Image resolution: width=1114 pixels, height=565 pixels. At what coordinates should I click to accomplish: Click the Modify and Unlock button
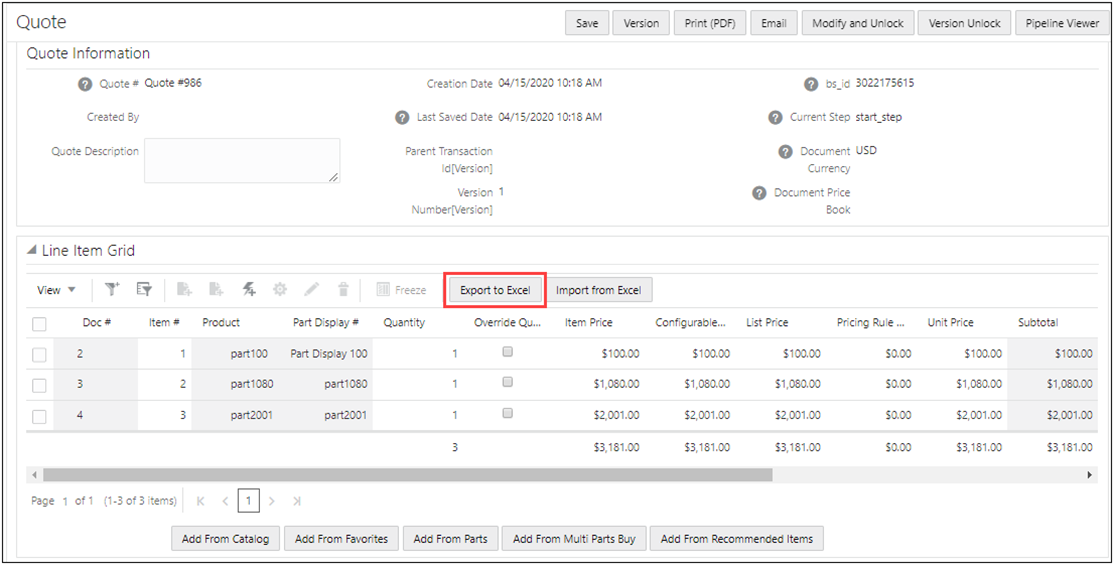pos(858,23)
